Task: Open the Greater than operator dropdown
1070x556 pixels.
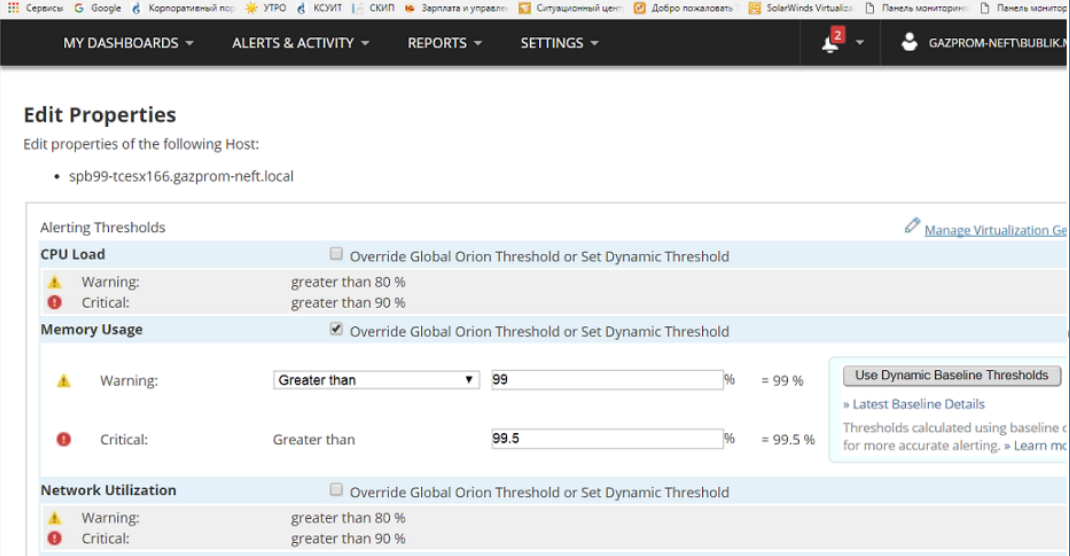Action: [376, 380]
